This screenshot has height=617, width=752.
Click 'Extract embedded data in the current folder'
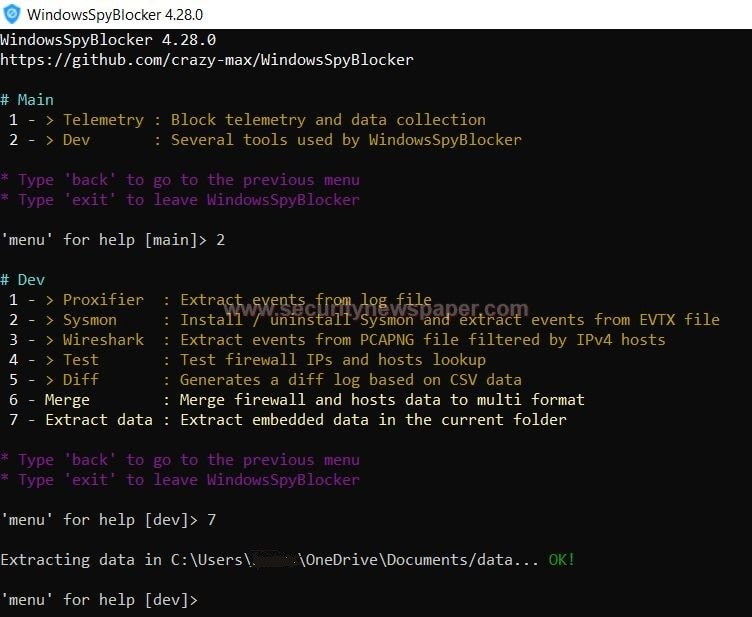click(374, 420)
